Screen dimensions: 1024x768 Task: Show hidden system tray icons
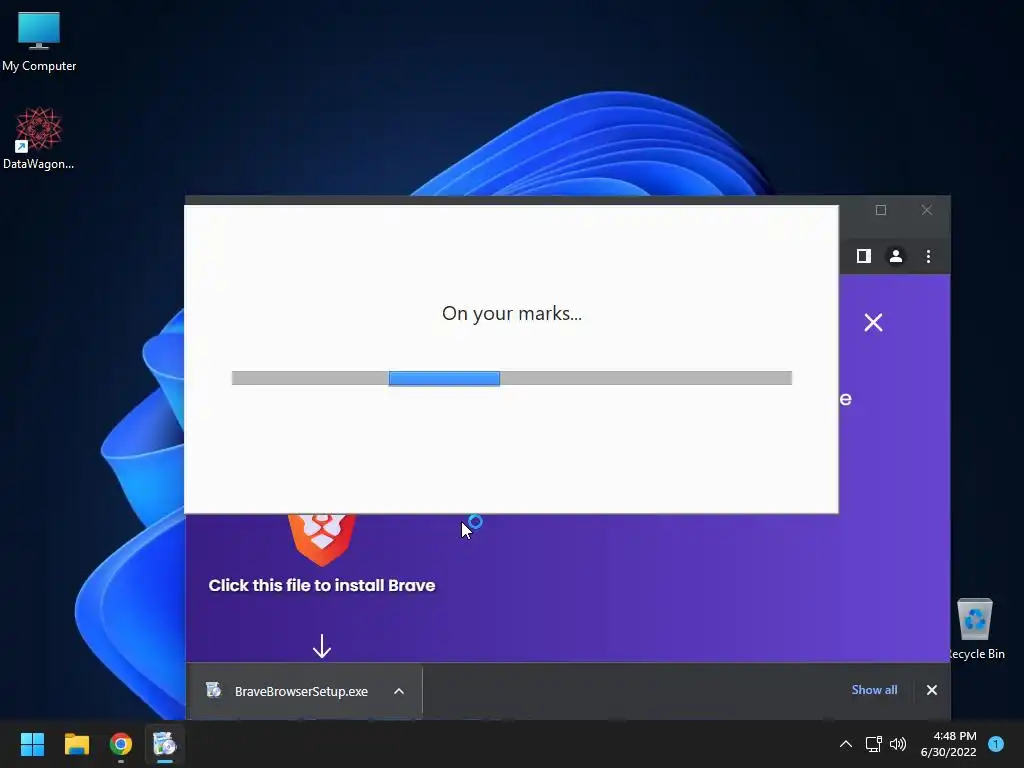click(846, 744)
